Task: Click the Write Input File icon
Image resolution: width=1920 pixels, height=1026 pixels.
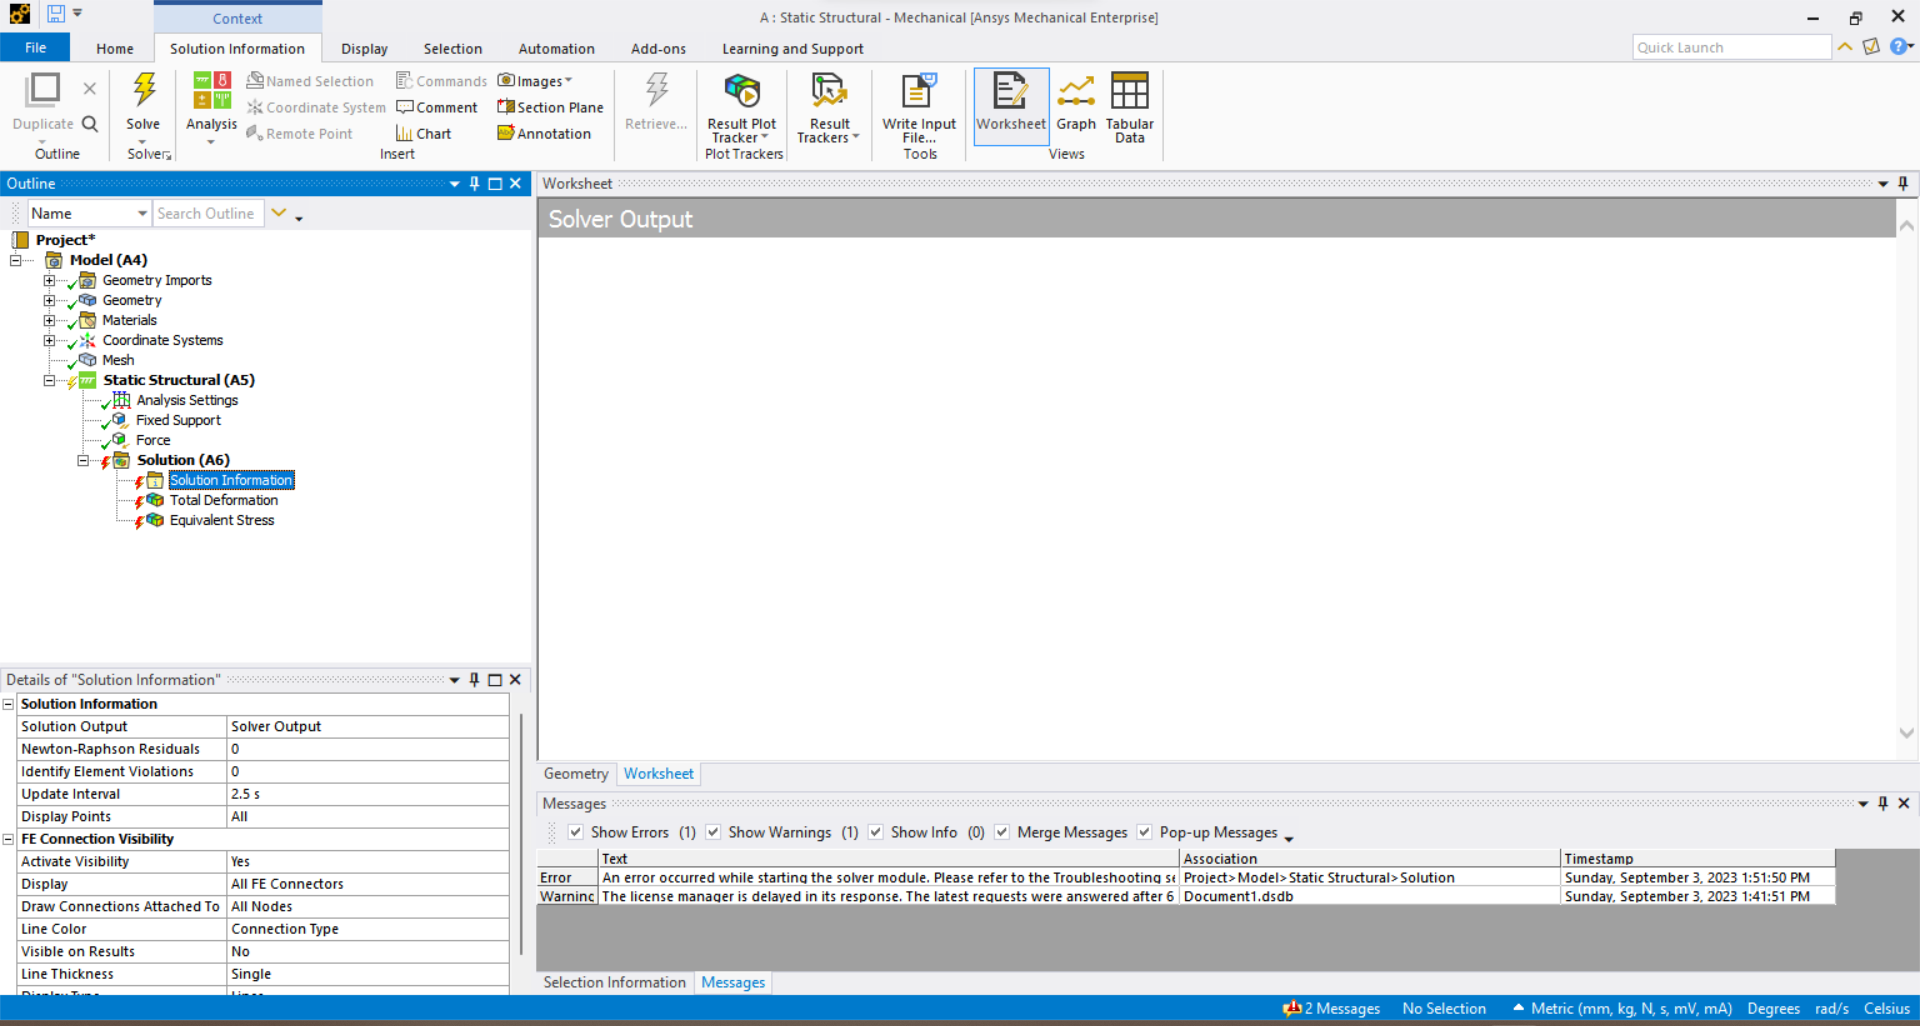Action: tap(918, 93)
